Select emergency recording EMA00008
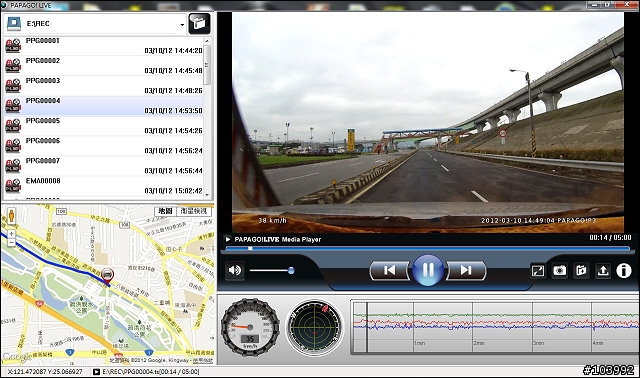Screen dimensions: 640x378 click(x=103, y=186)
